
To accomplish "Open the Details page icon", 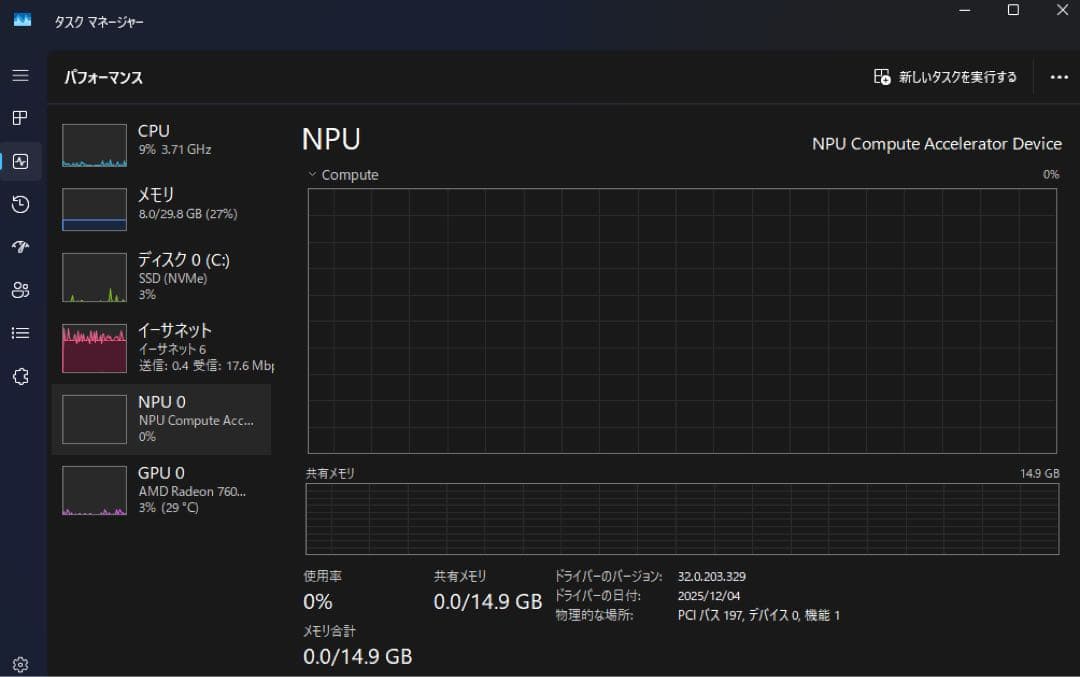I will pos(21,332).
